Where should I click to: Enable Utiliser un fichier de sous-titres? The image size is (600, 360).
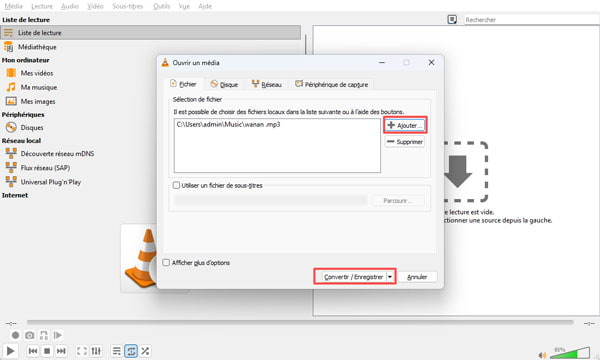(x=176, y=185)
